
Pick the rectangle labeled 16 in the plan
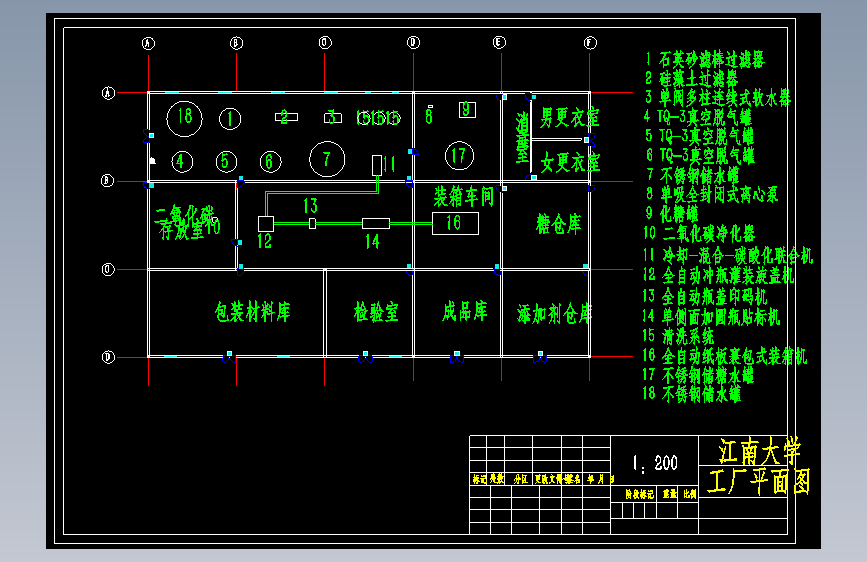coord(455,223)
